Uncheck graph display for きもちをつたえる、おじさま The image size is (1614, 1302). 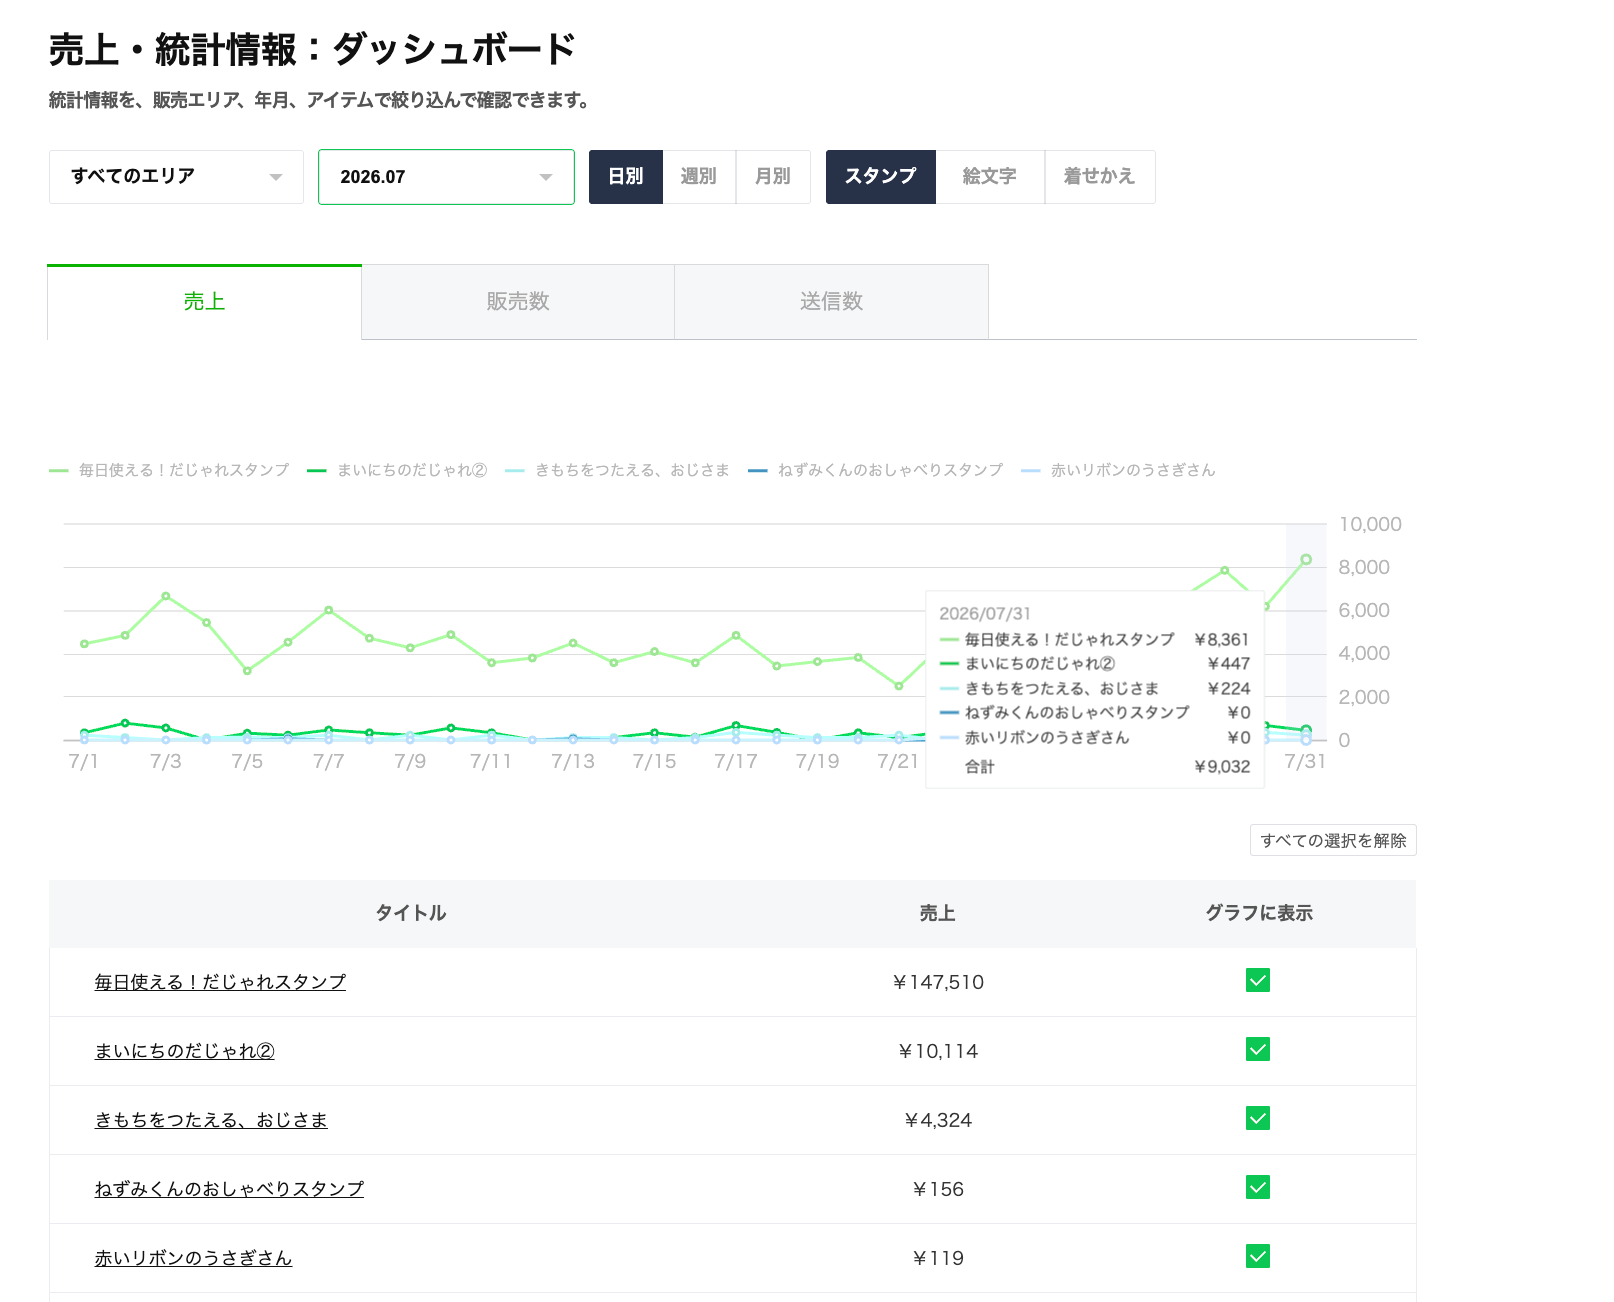[1258, 1118]
